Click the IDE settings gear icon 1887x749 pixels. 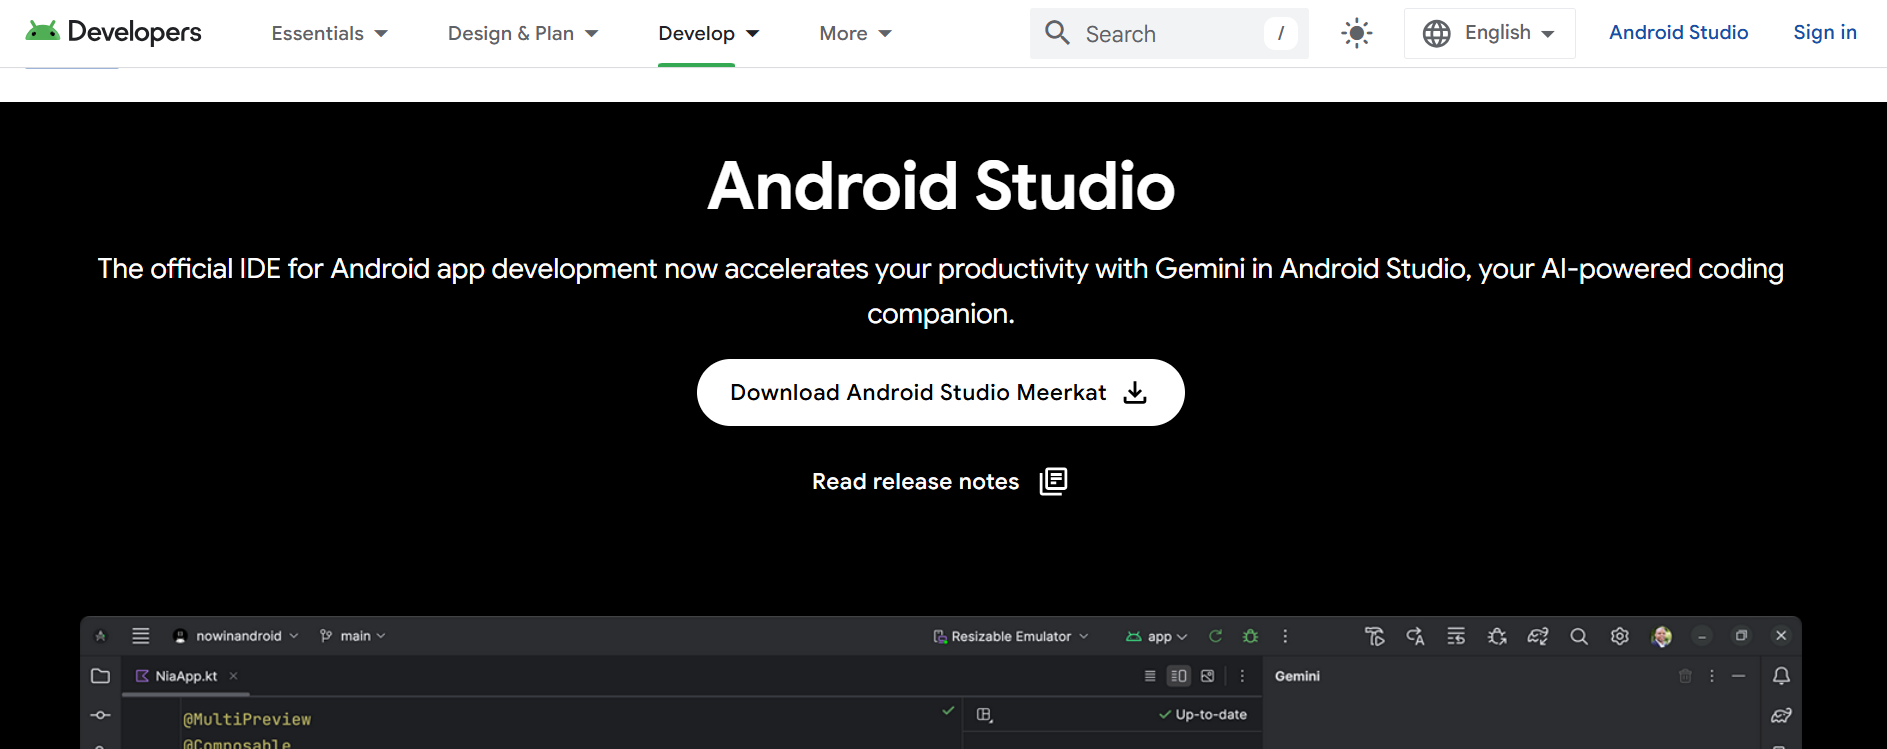tap(1620, 636)
